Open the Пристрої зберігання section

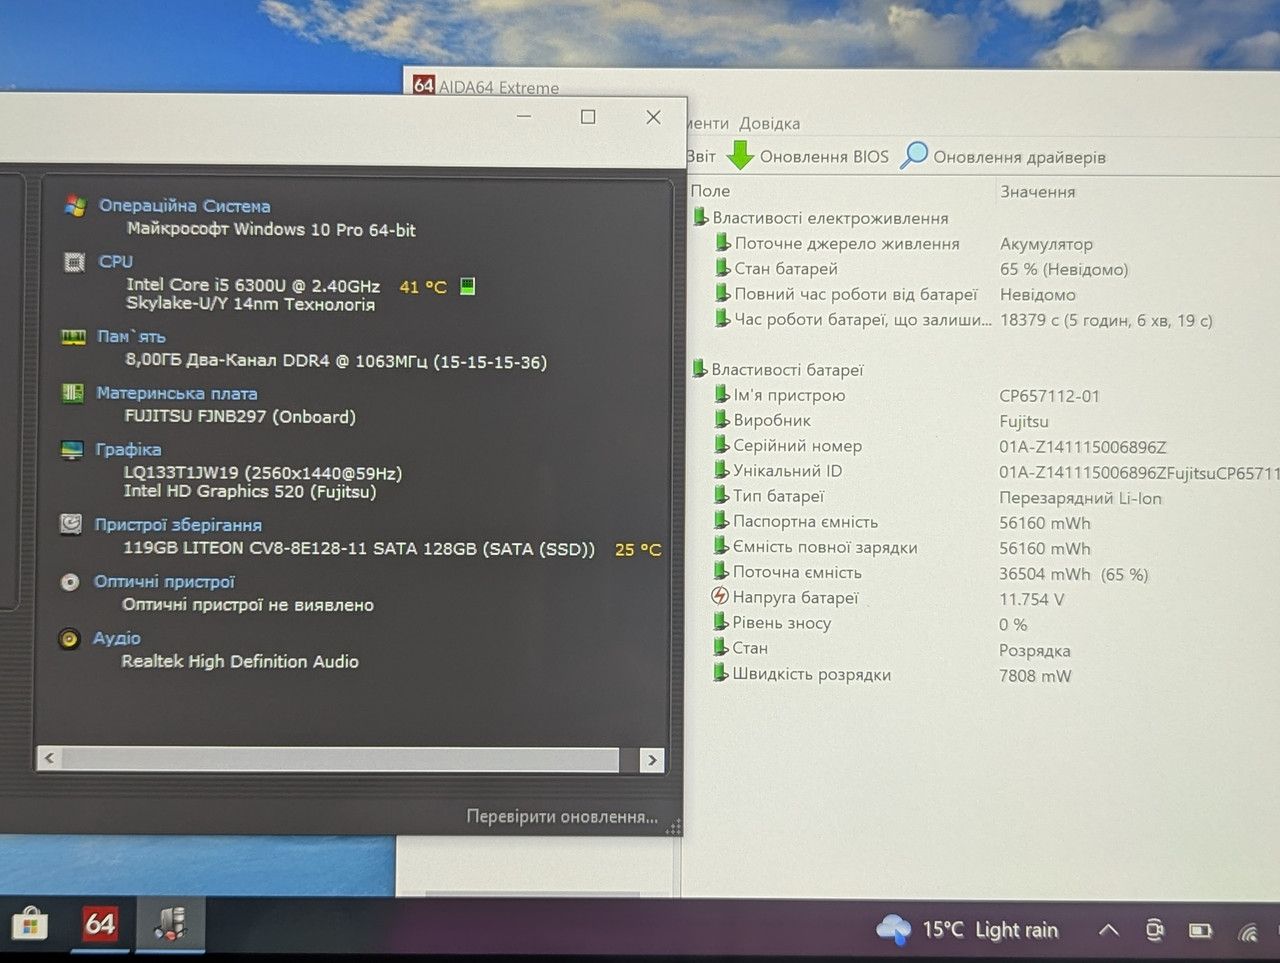coord(178,524)
